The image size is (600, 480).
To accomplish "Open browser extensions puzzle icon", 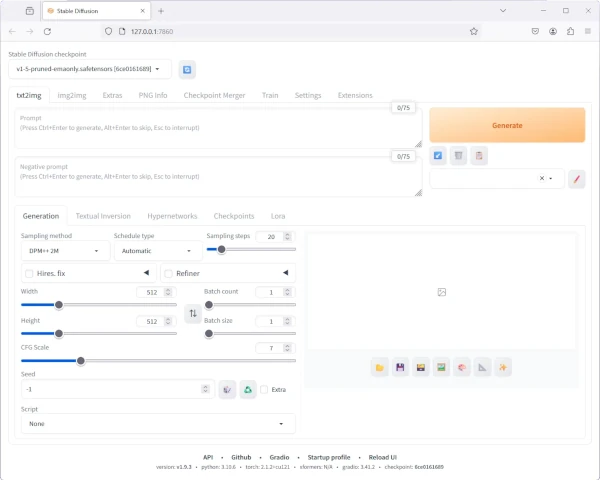I will [571, 31].
